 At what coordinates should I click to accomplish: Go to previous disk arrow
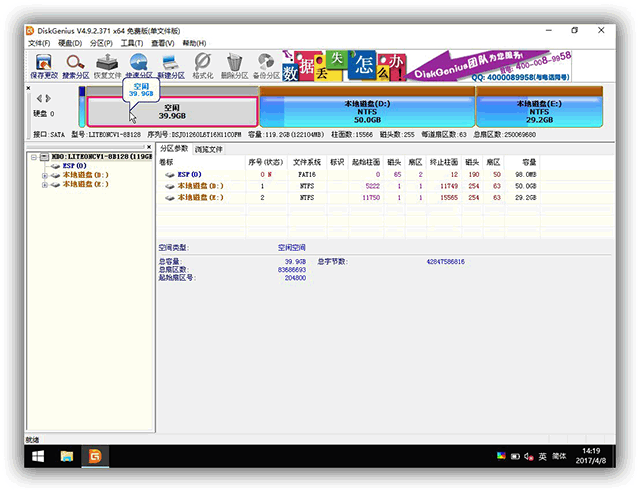(39, 98)
